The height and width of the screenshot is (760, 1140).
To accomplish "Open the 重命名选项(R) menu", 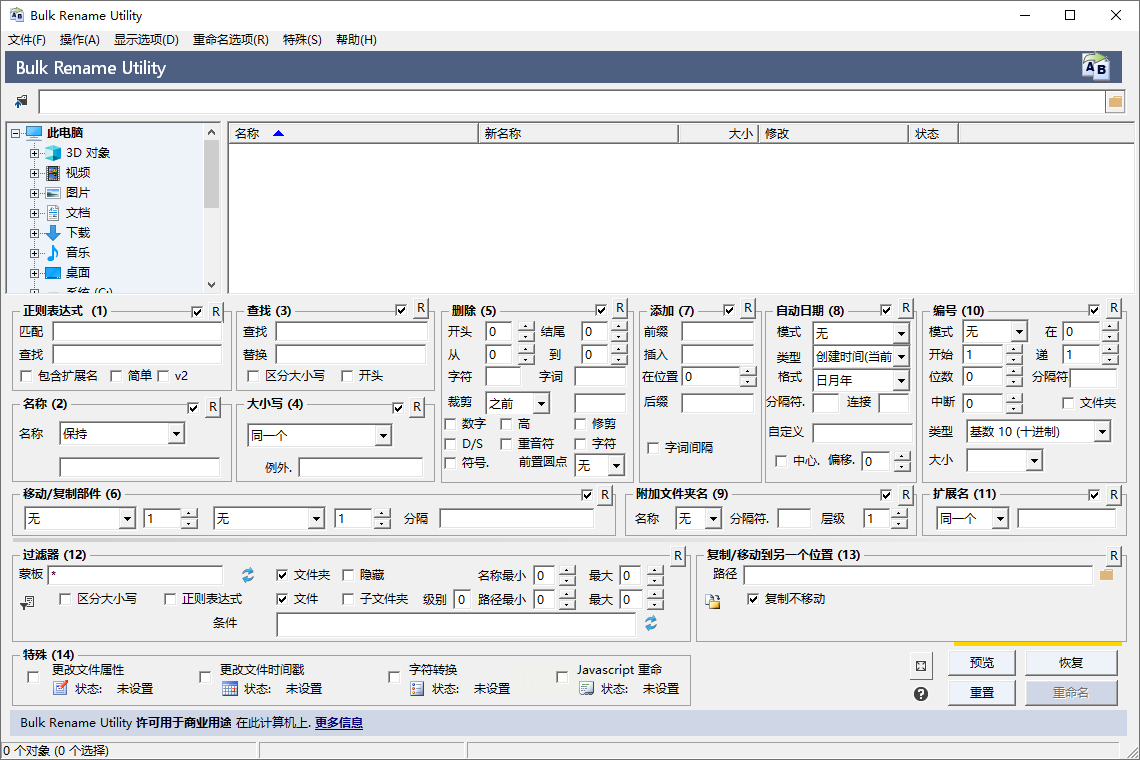I will (x=230, y=40).
